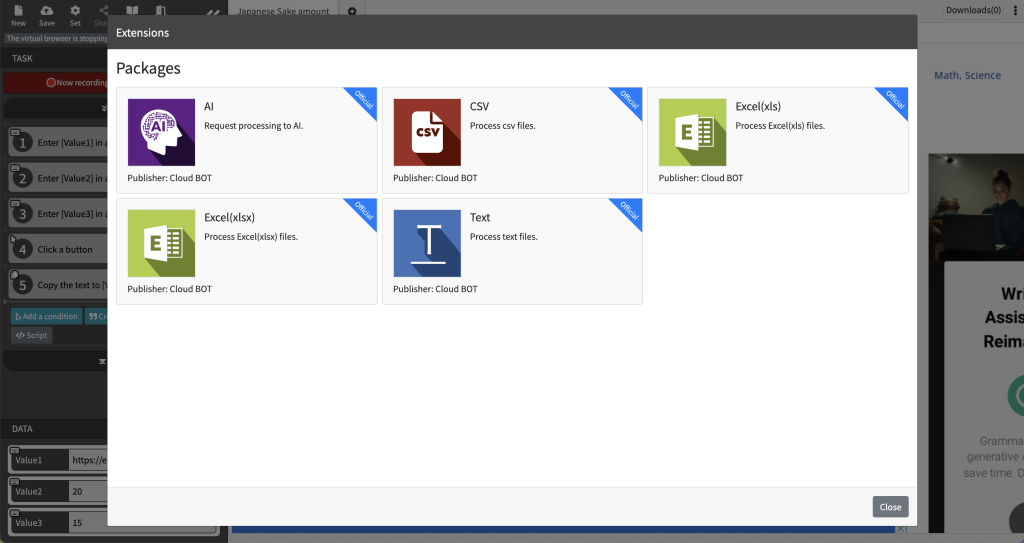Image resolution: width=1024 pixels, height=543 pixels.
Task: Click the Save cloud icon
Action: click(x=47, y=10)
